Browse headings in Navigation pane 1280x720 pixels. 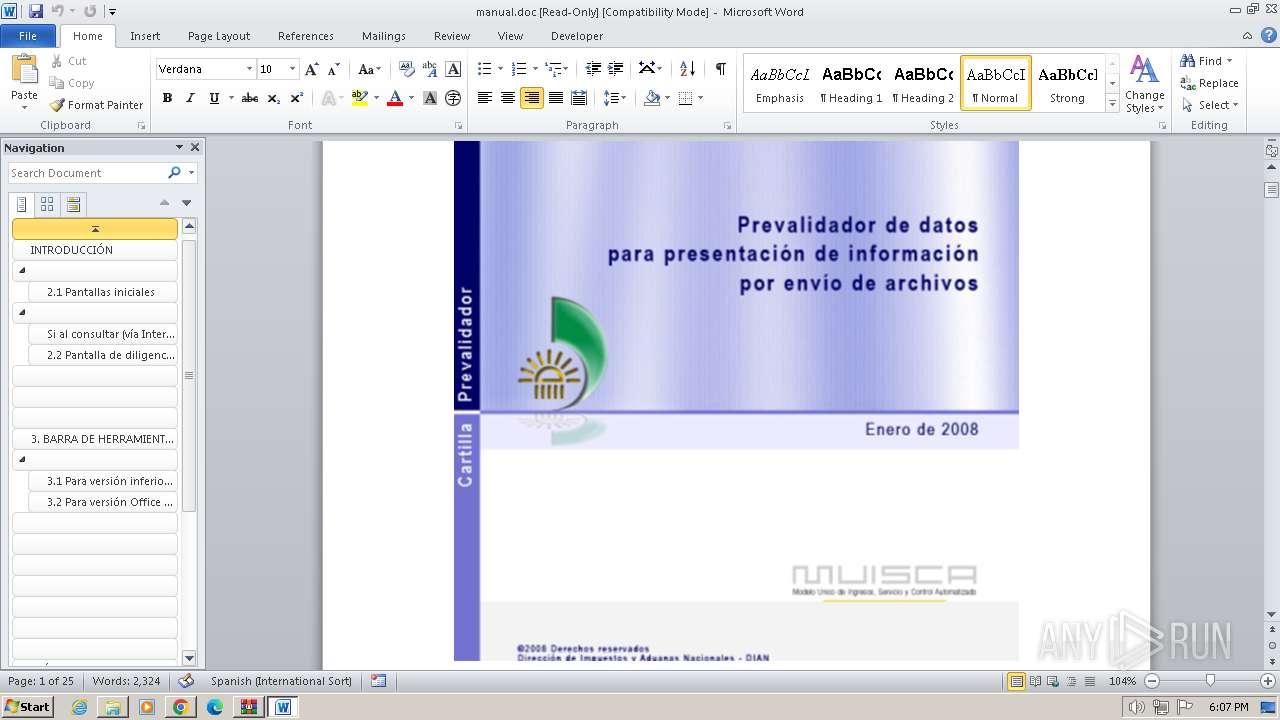(x=22, y=204)
